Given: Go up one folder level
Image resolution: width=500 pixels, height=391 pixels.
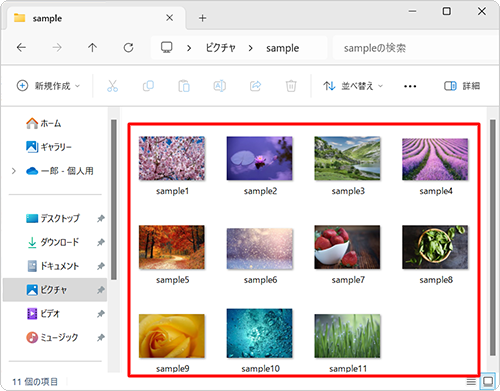Looking at the screenshot, I should 92,48.
